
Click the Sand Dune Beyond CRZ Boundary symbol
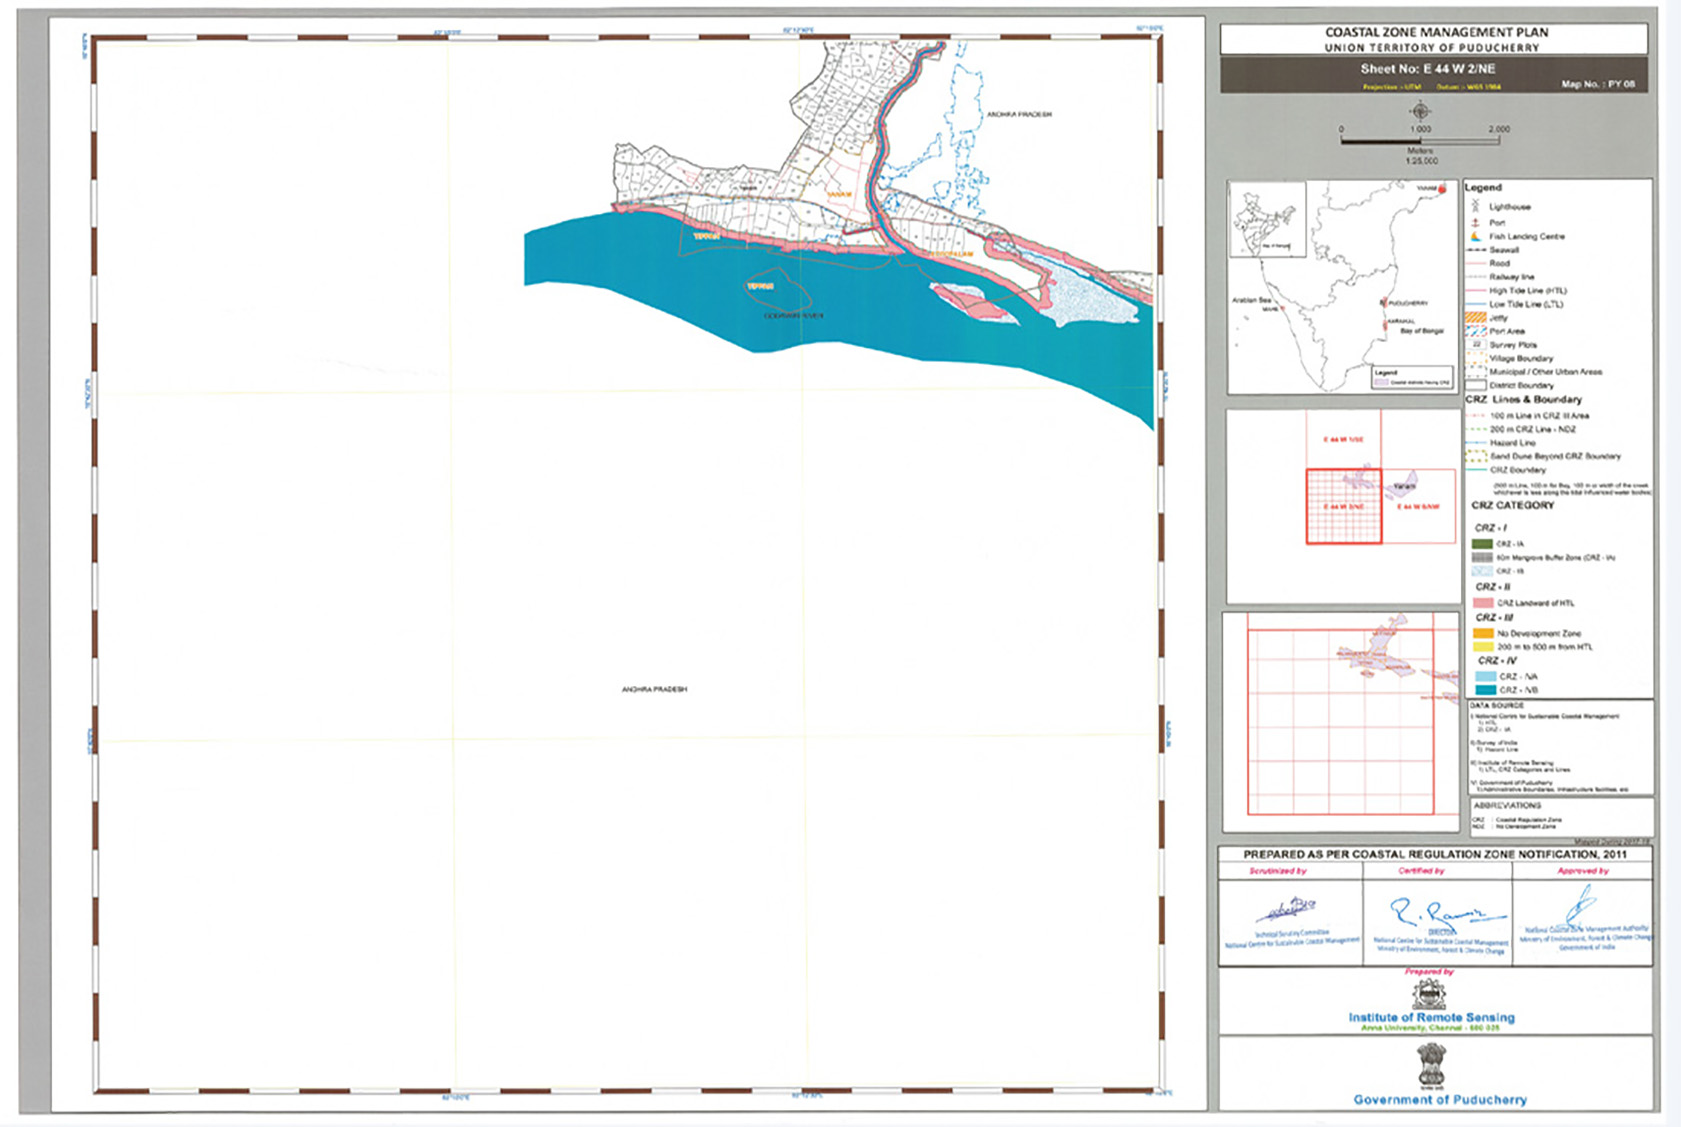coord(1476,456)
